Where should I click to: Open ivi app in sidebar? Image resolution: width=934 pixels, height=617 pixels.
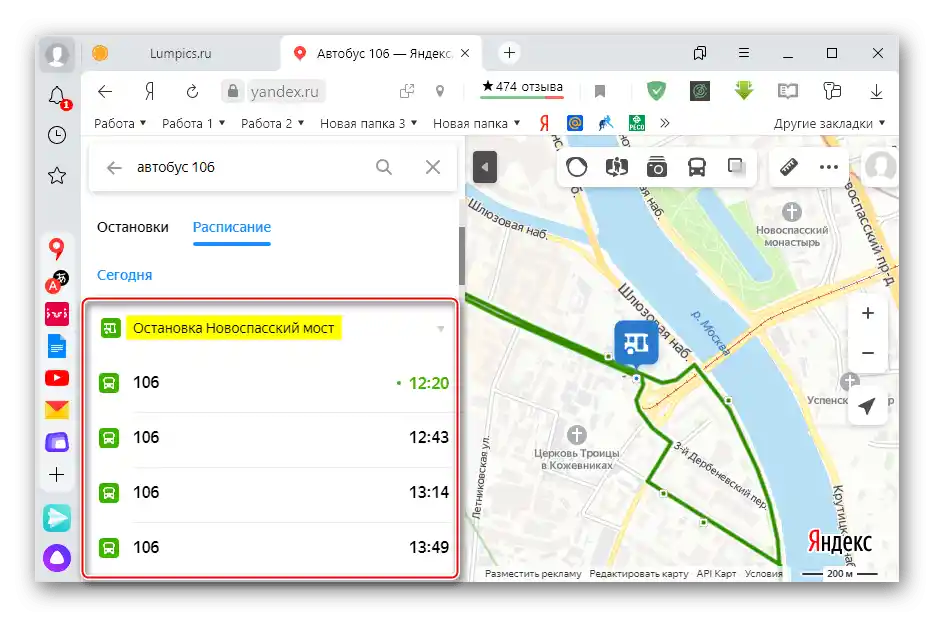click(57, 314)
